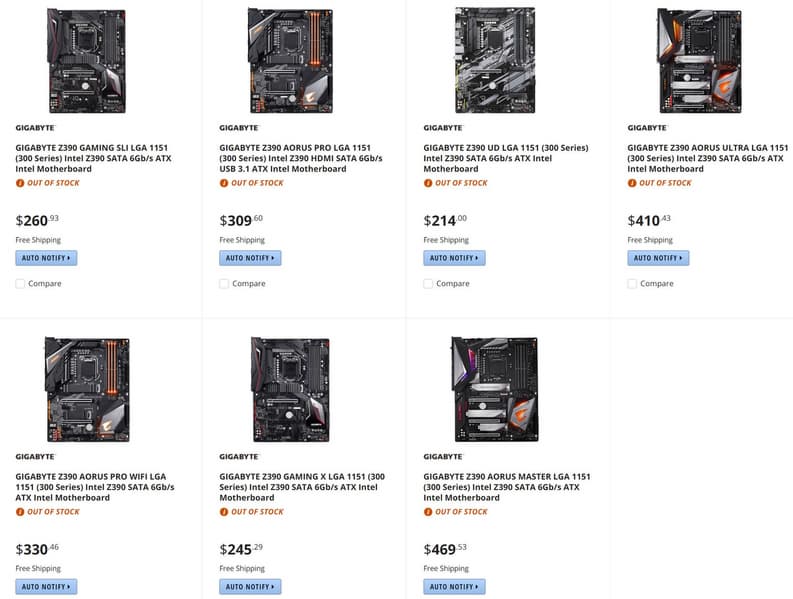Open Auto Notify under Z390 AORUS PRO WIFI
This screenshot has height=599, width=793.
pyautogui.click(x=46, y=587)
